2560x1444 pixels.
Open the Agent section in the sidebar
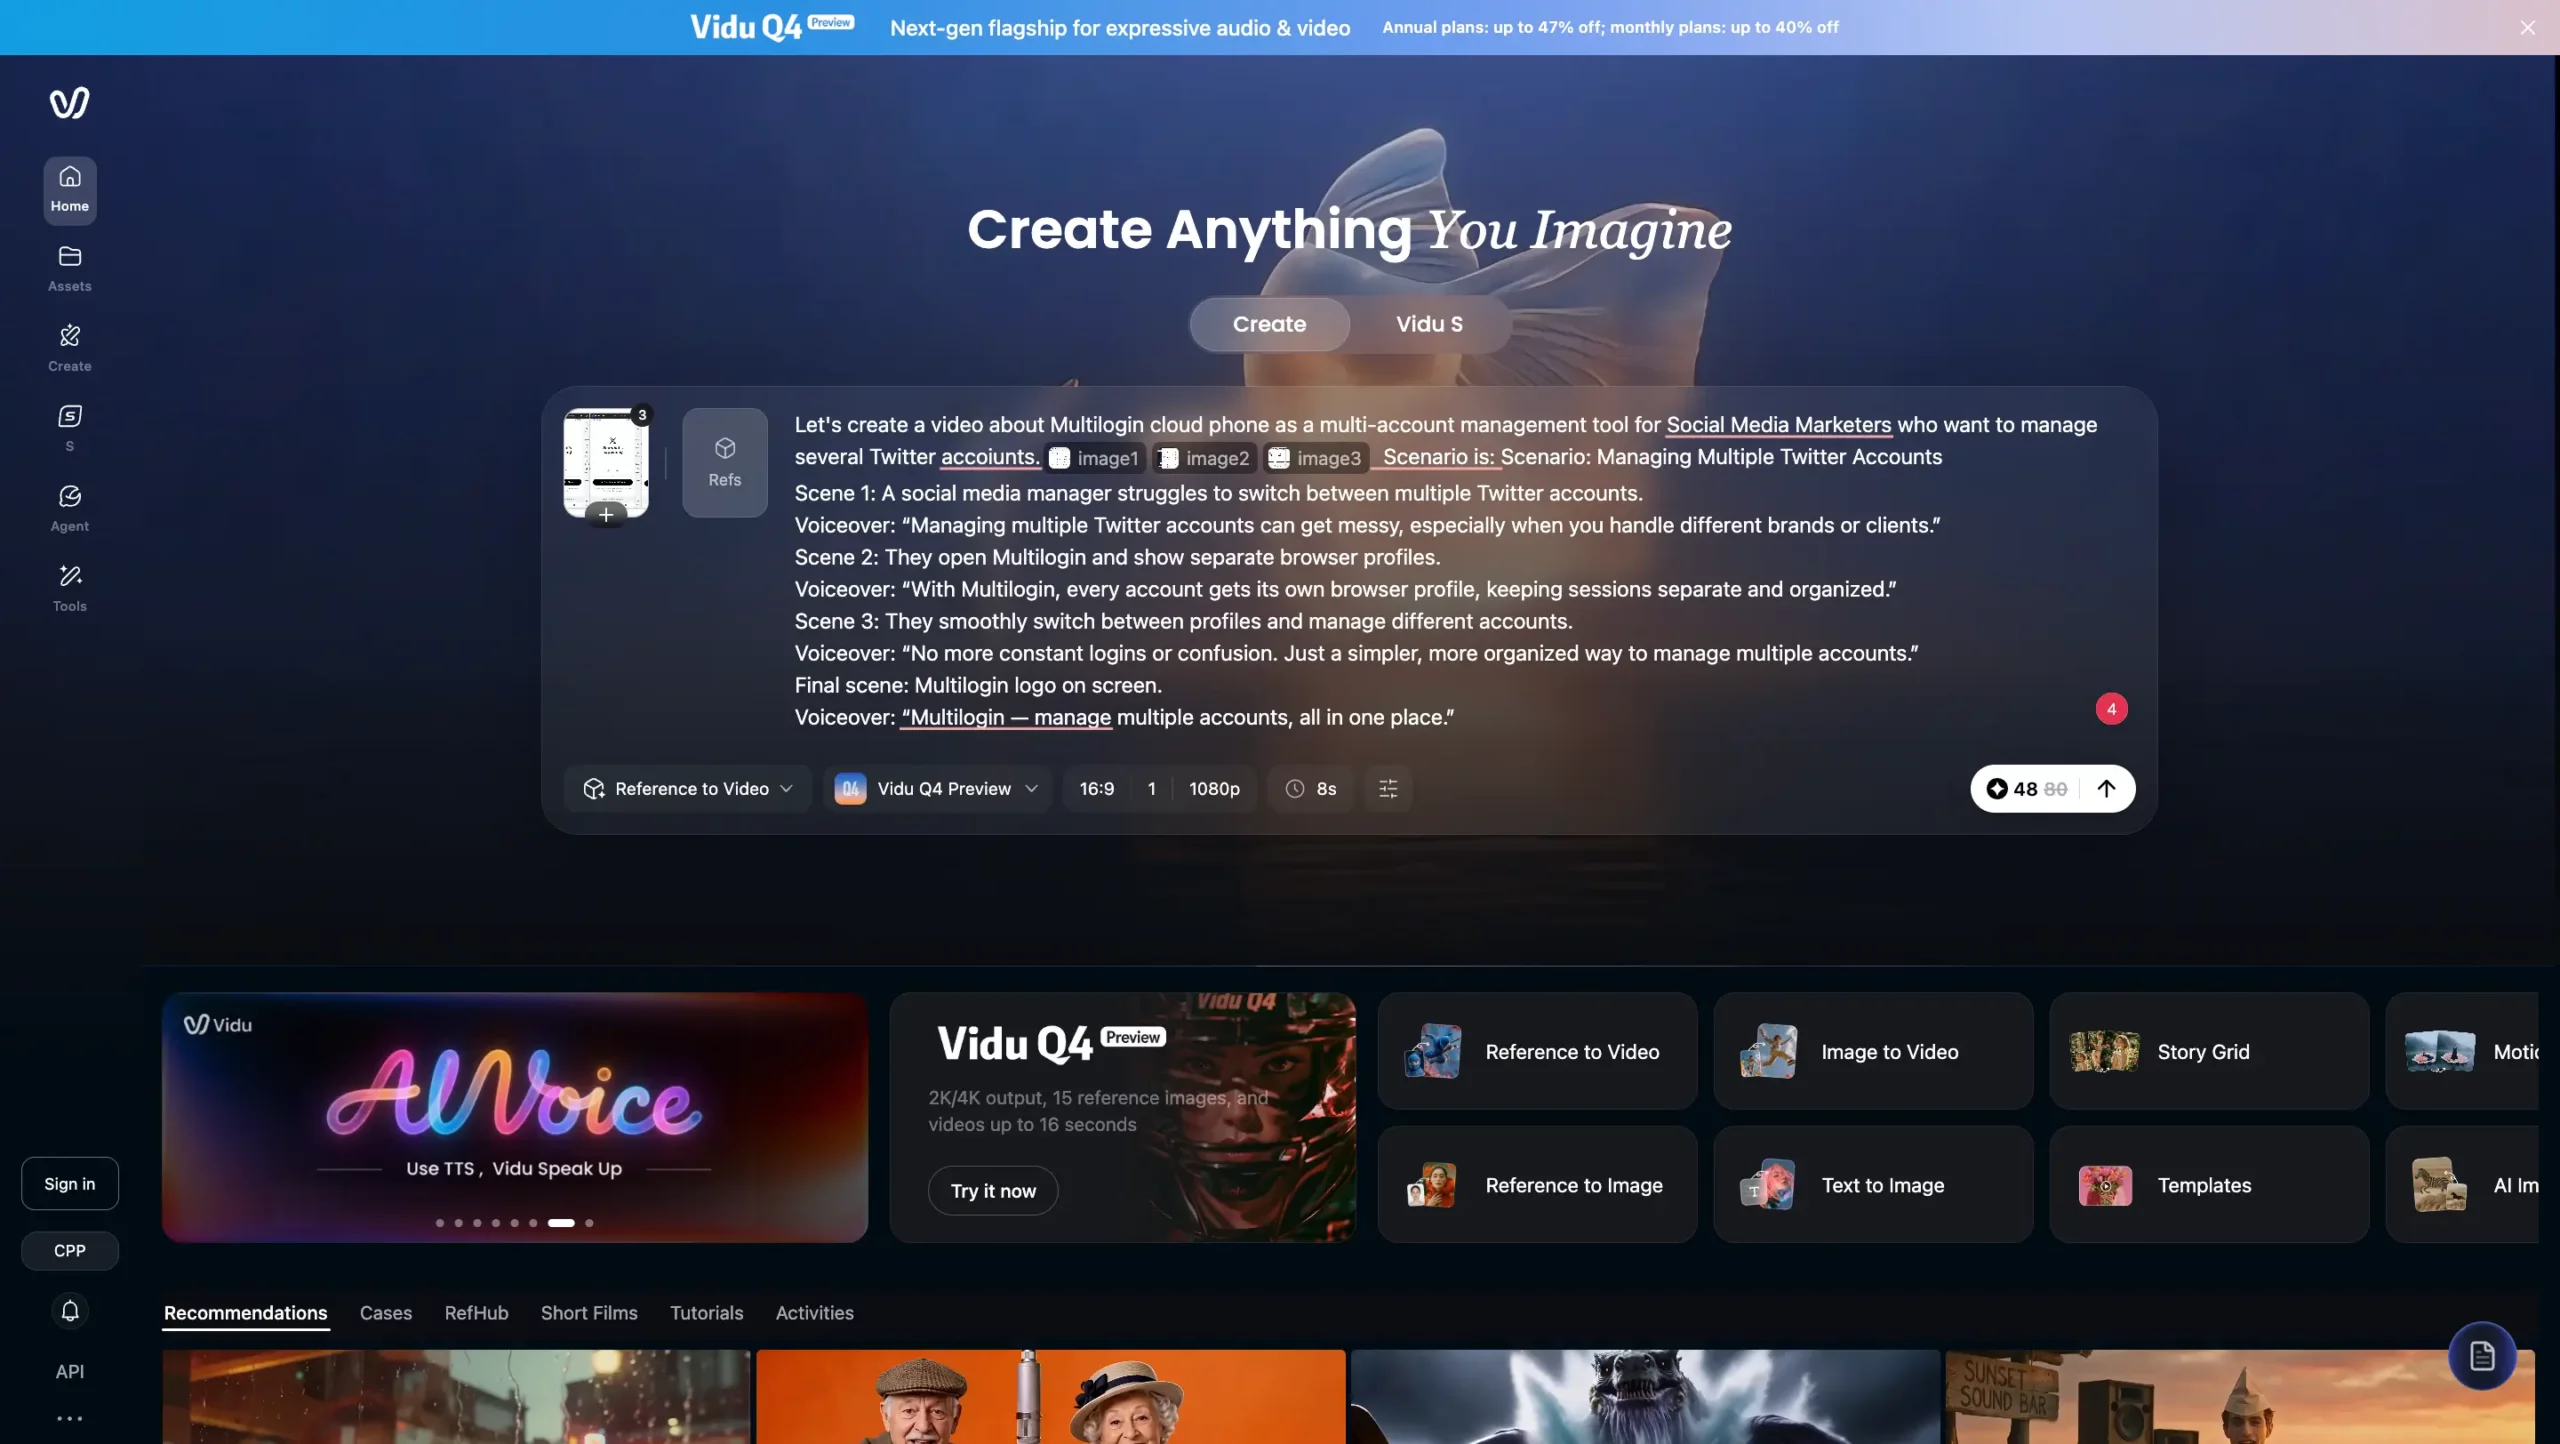point(69,509)
